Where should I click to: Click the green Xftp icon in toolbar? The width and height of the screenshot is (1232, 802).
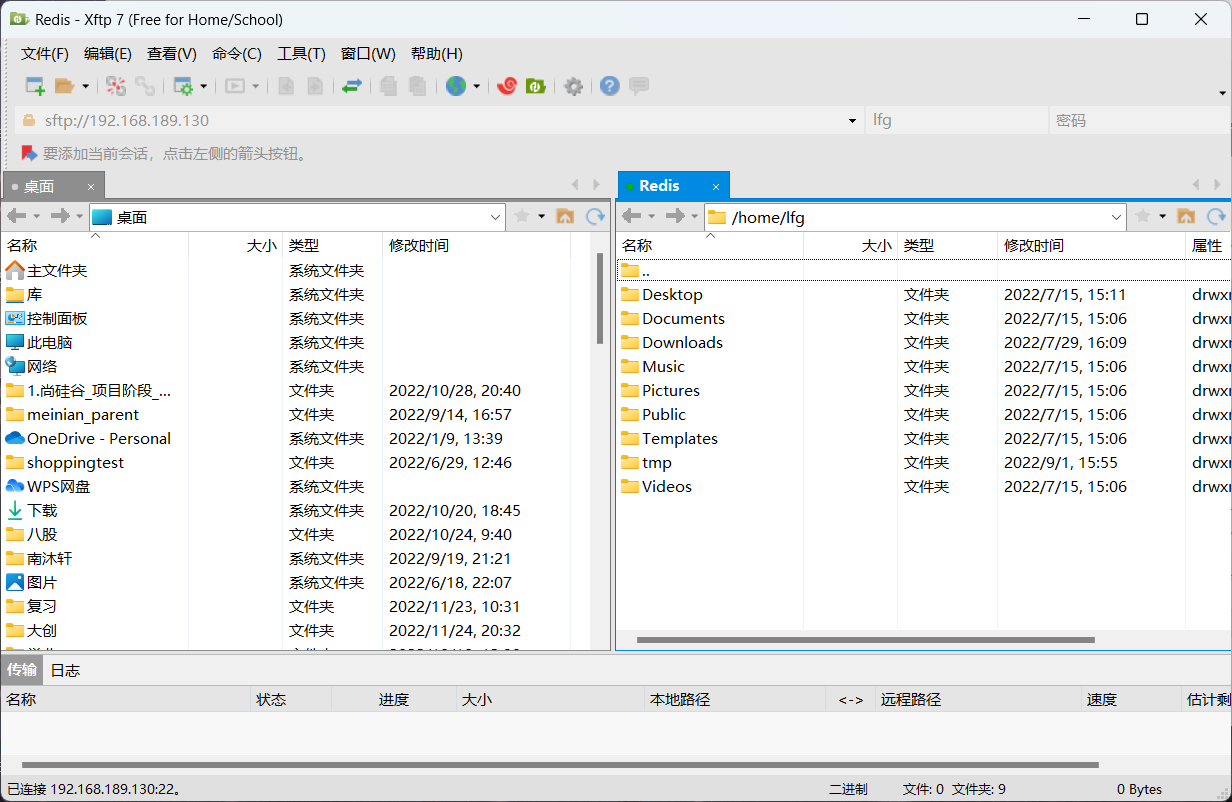(536, 86)
